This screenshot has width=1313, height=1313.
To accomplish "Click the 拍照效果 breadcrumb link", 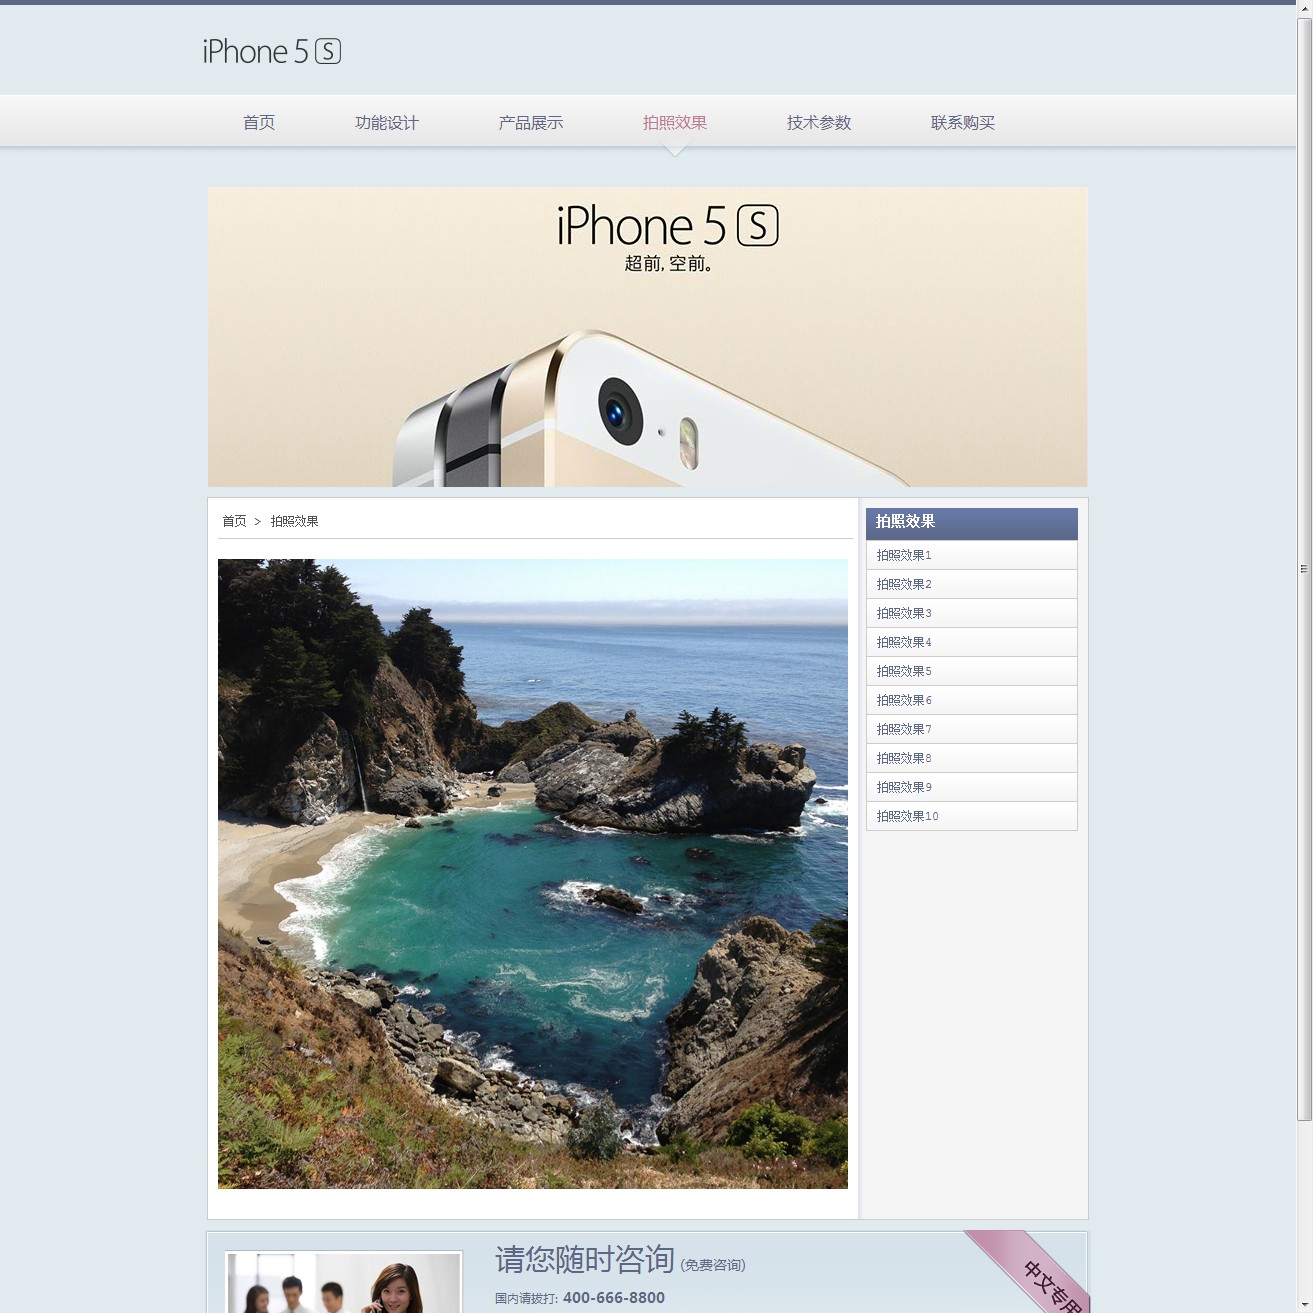I will coord(294,521).
